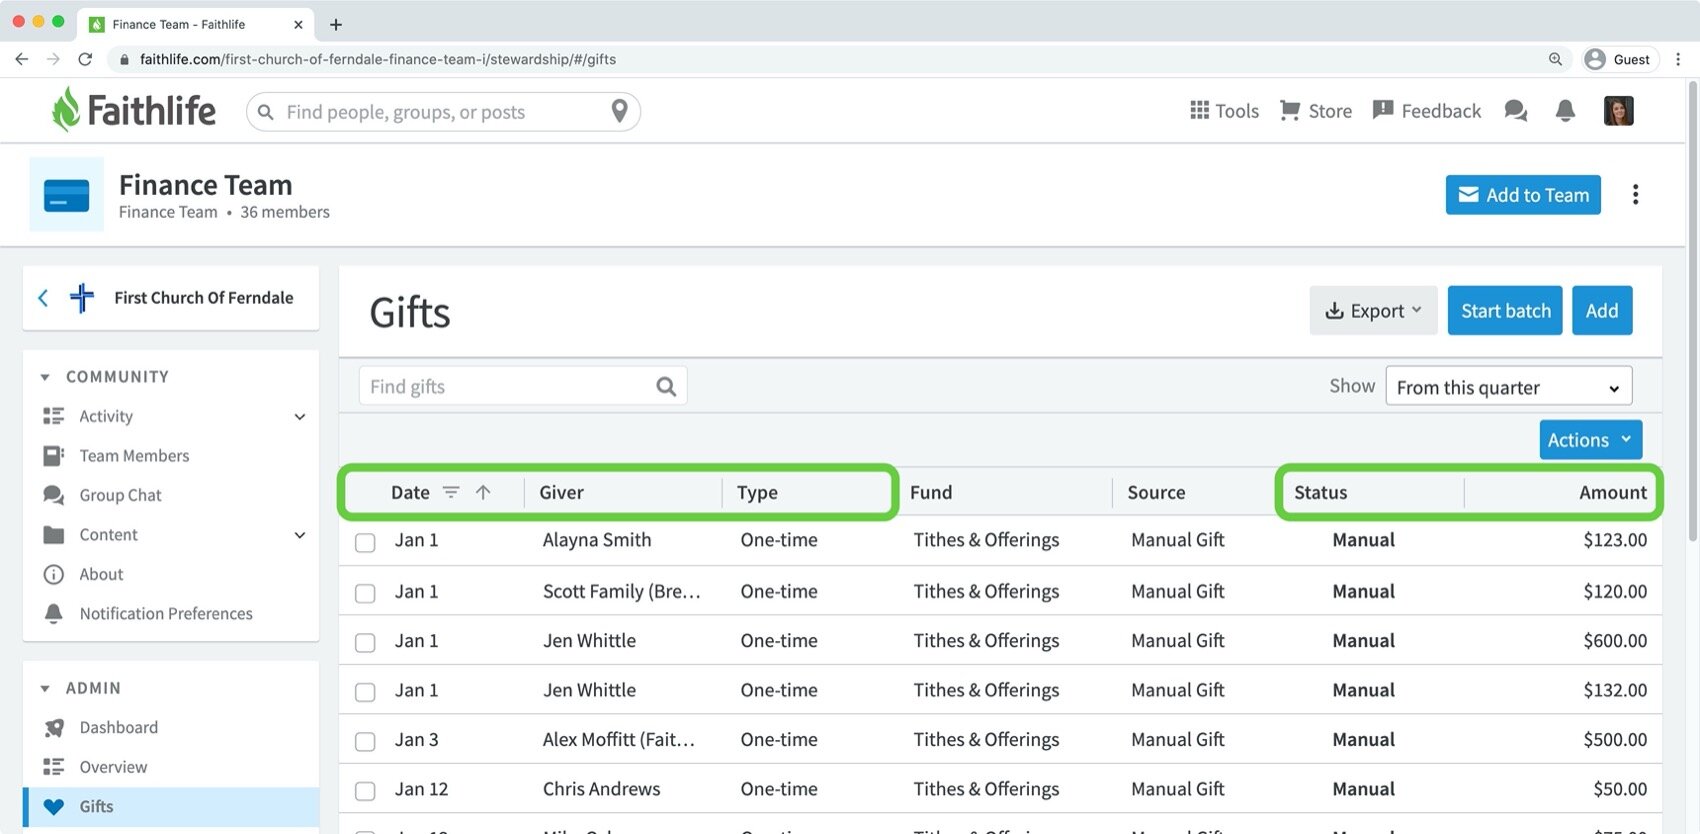Click the Faithlife logo
Image resolution: width=1700 pixels, height=834 pixels.
133,110
